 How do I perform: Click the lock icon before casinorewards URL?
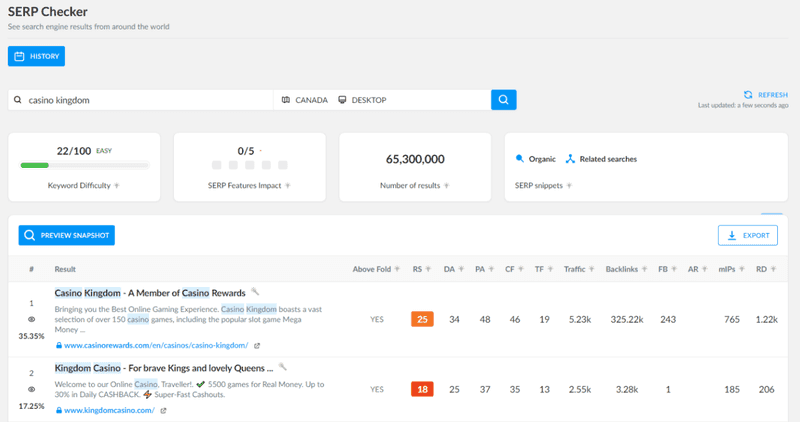coord(59,345)
